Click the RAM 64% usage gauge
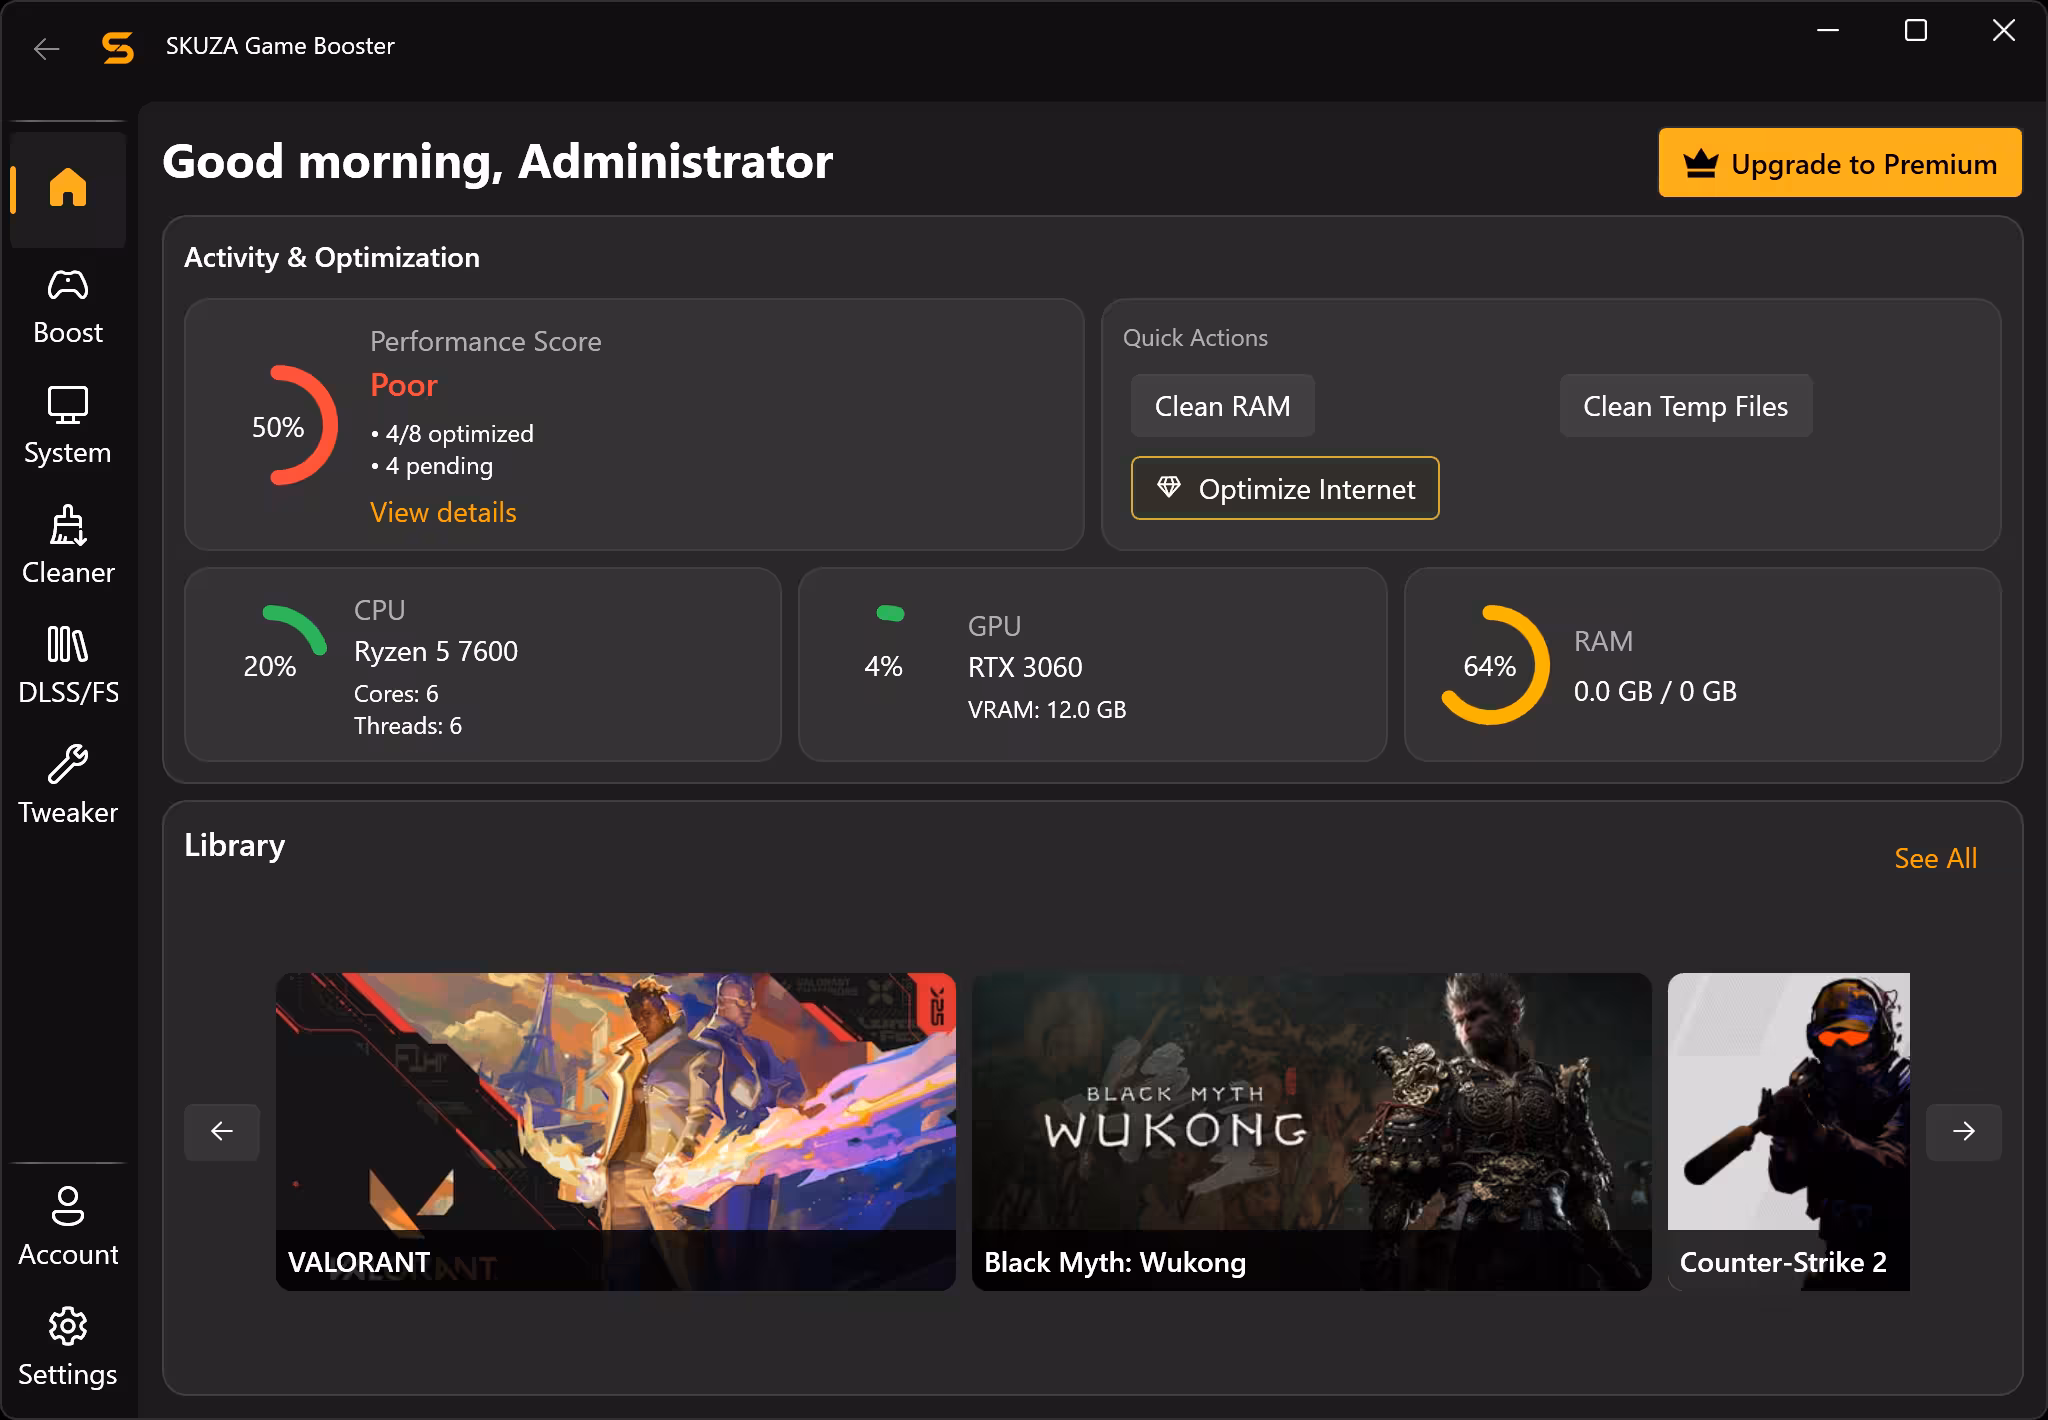 click(1490, 665)
